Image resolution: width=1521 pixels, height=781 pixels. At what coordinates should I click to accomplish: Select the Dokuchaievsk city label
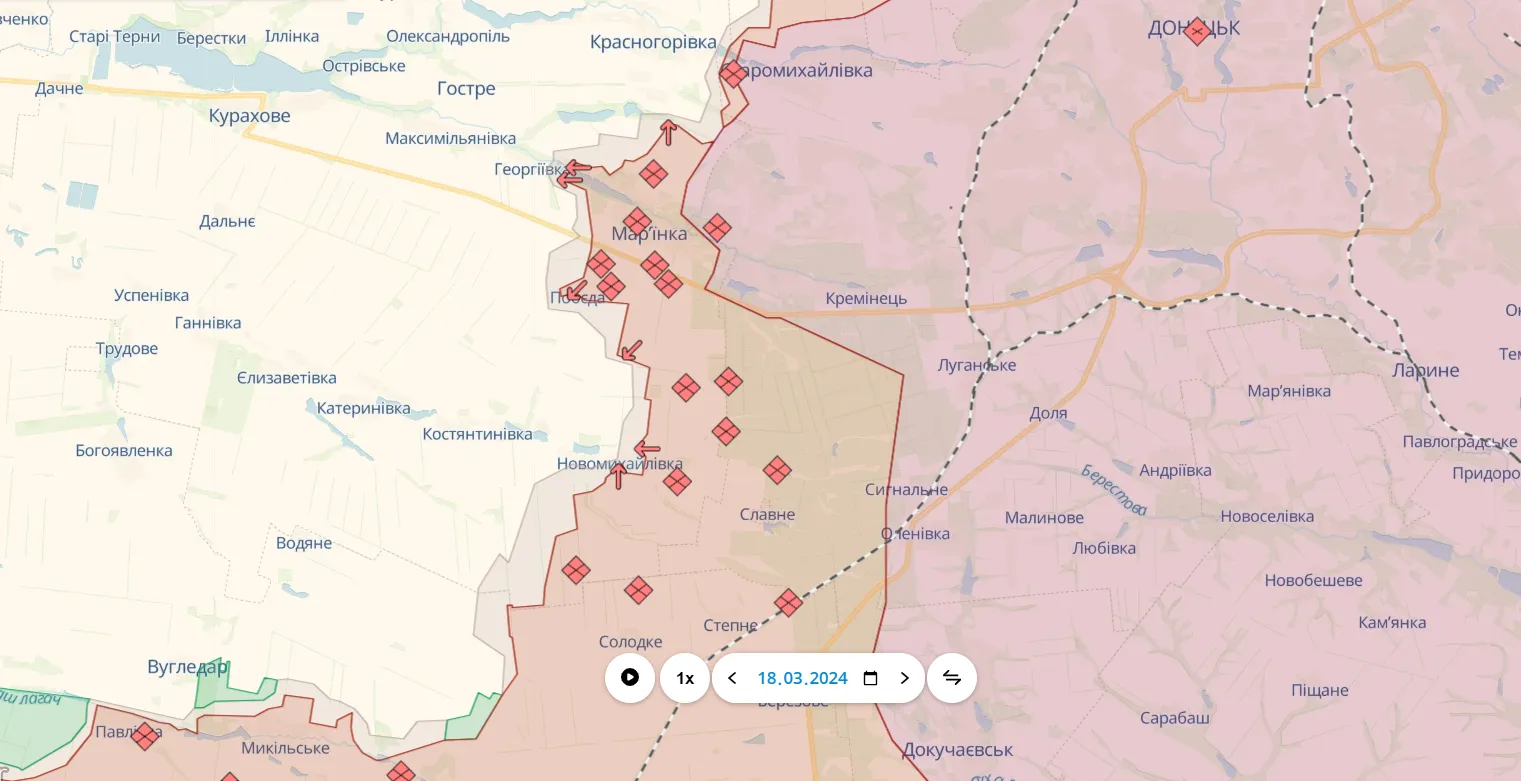click(957, 749)
